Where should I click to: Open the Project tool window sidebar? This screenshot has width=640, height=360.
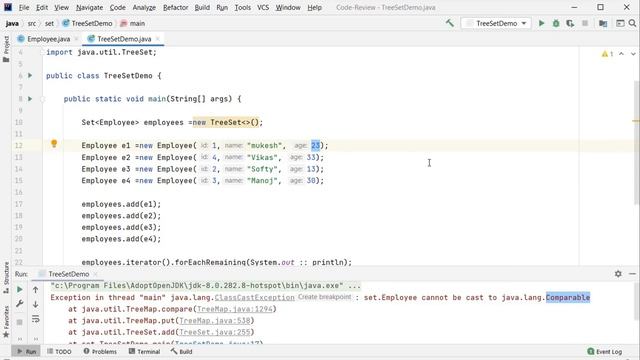coord(6,49)
